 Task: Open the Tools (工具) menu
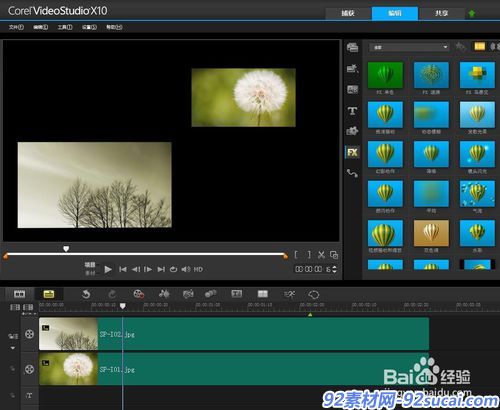coord(65,27)
